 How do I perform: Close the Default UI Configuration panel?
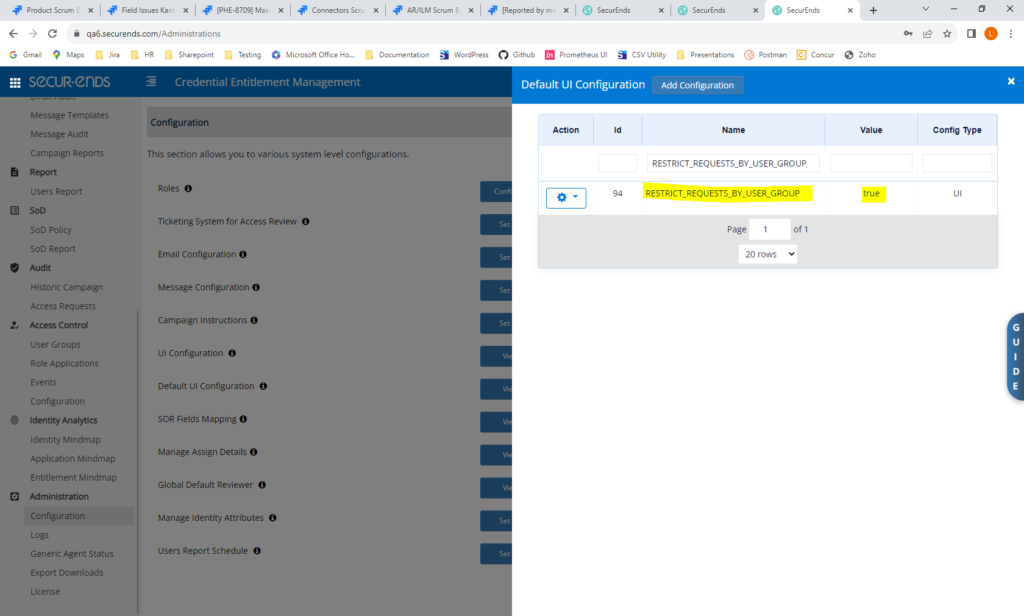click(x=1011, y=81)
